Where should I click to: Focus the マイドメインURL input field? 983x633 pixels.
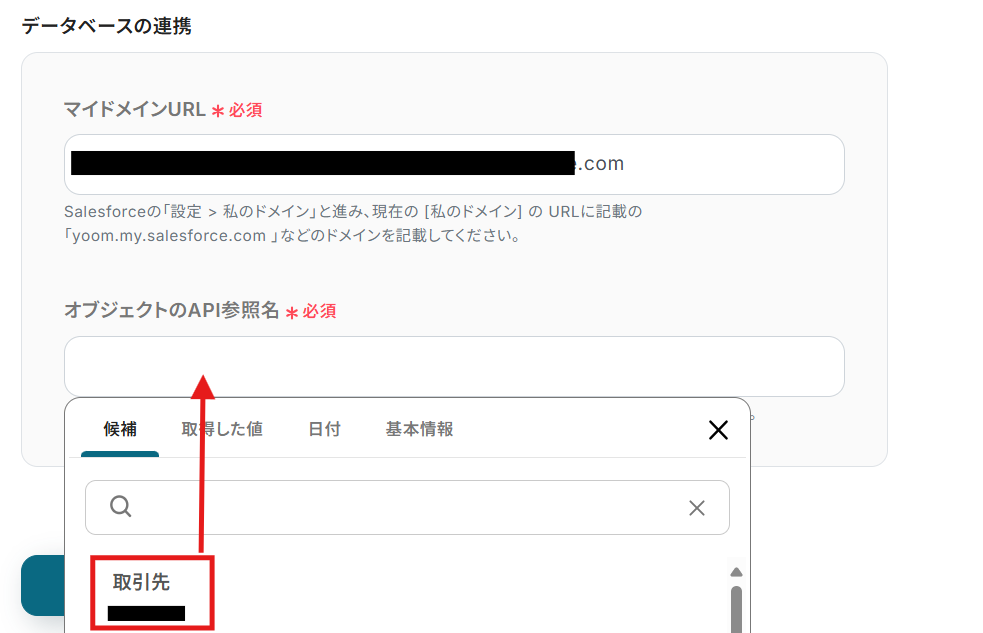tap(455, 164)
